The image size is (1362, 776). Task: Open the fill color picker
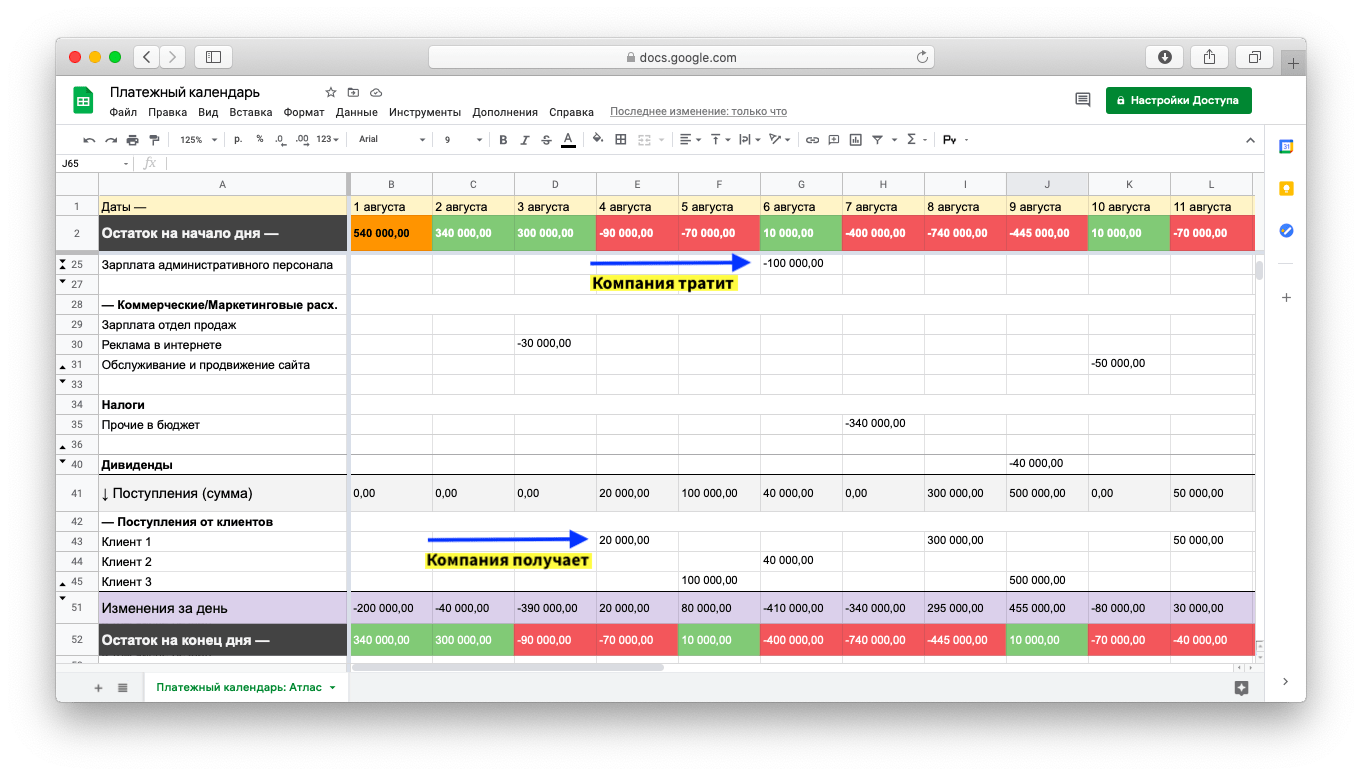[598, 140]
